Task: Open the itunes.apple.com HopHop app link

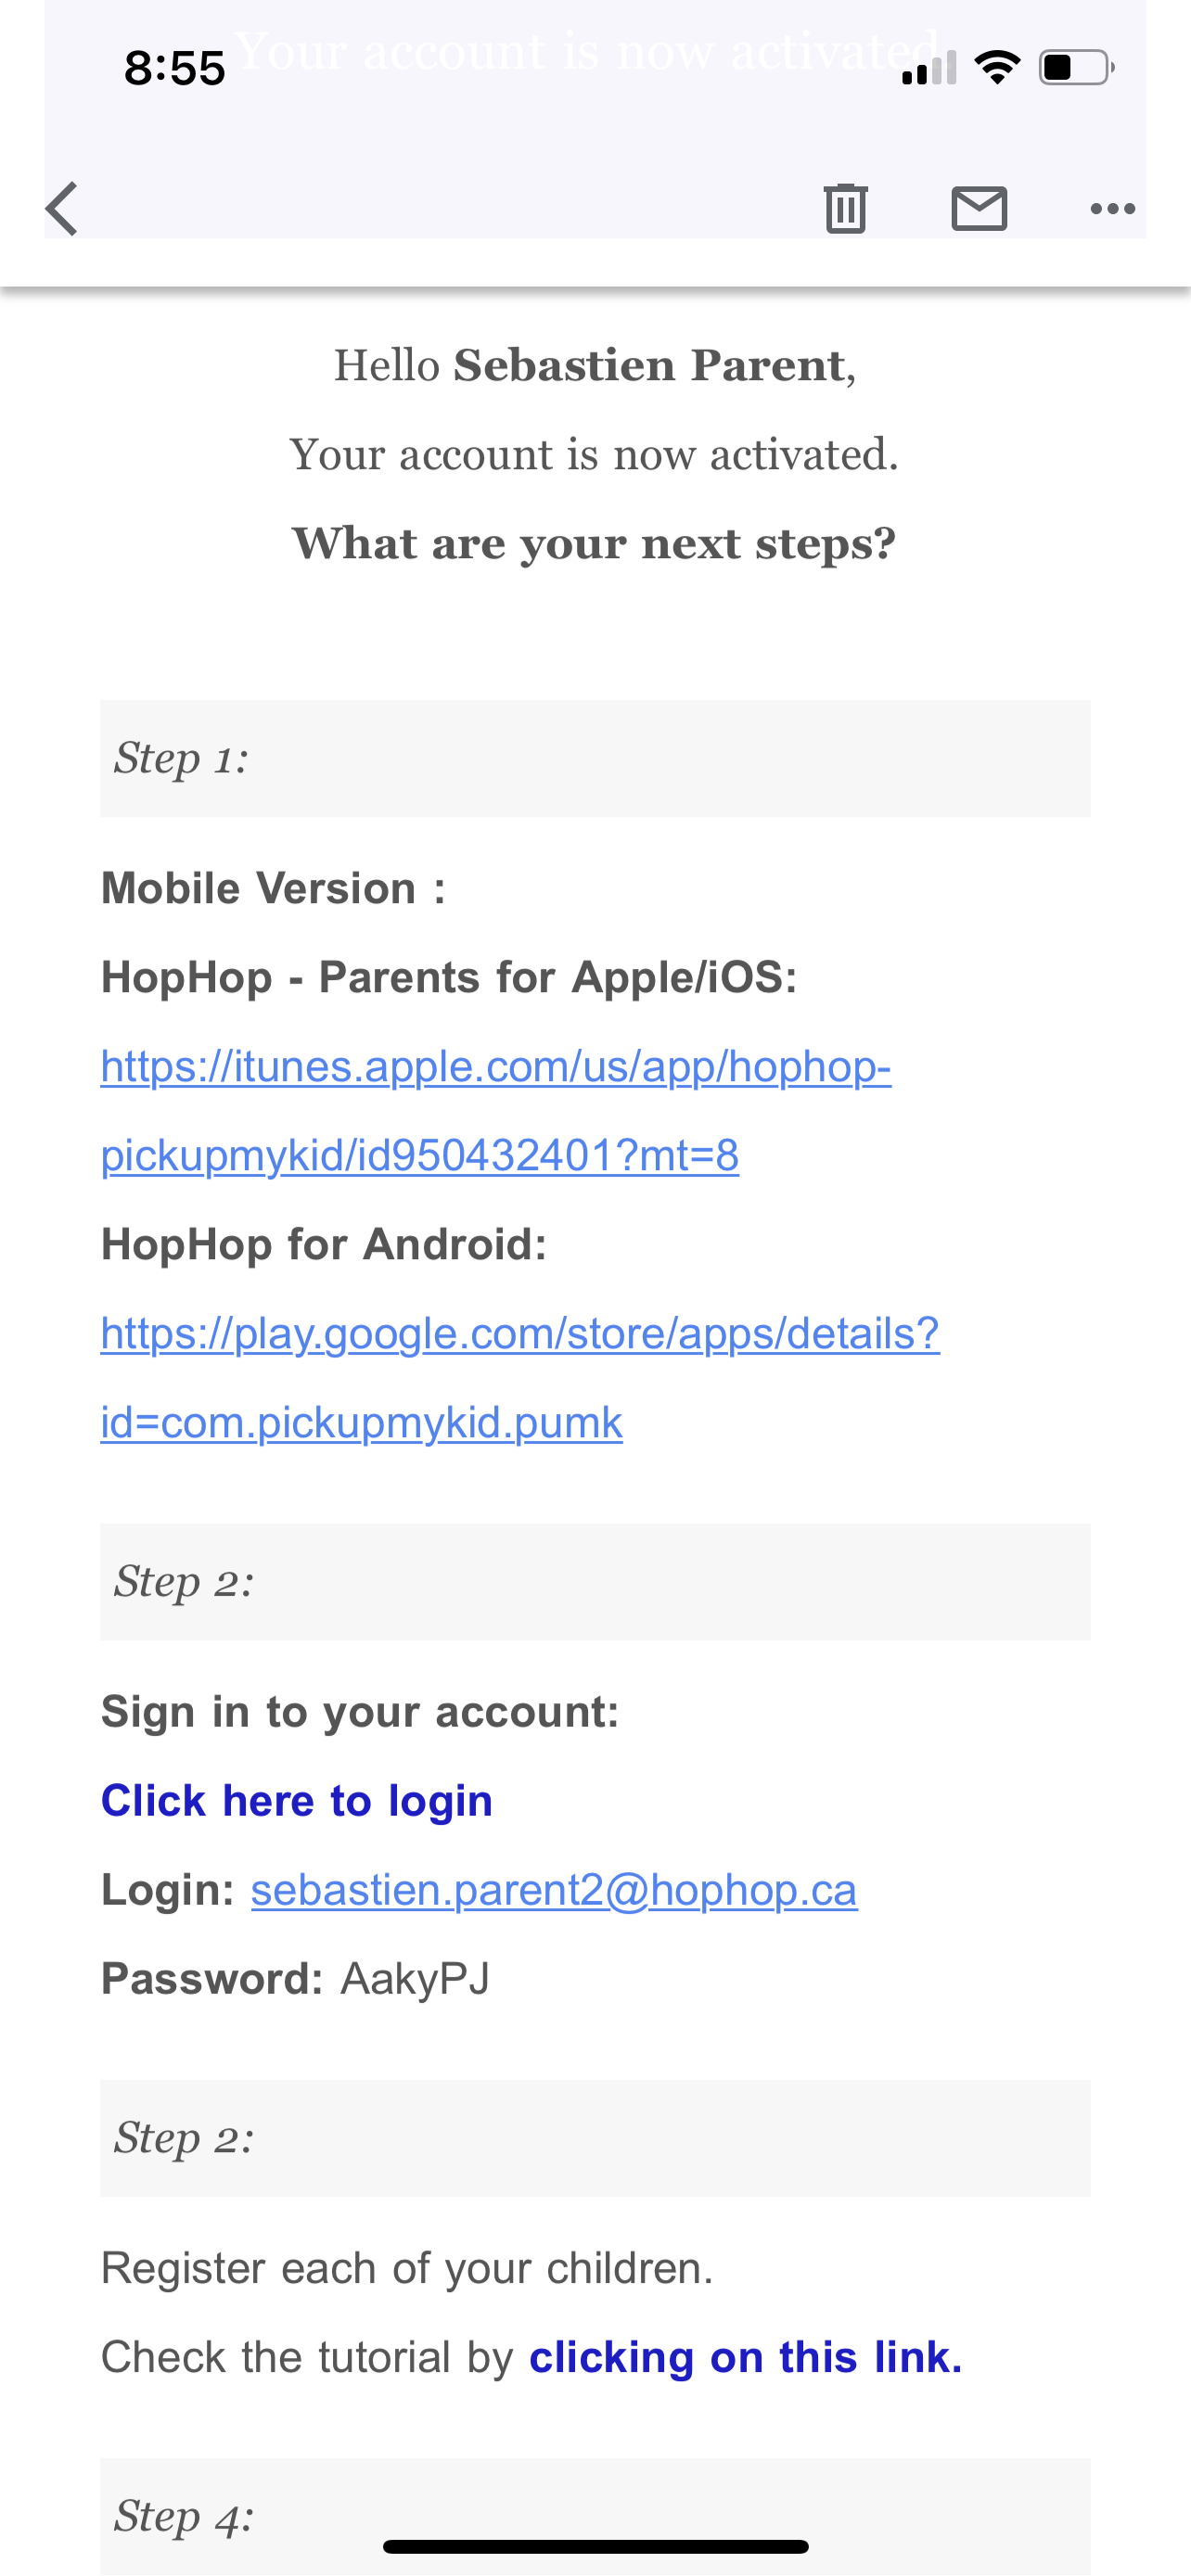Action: click(x=496, y=1110)
